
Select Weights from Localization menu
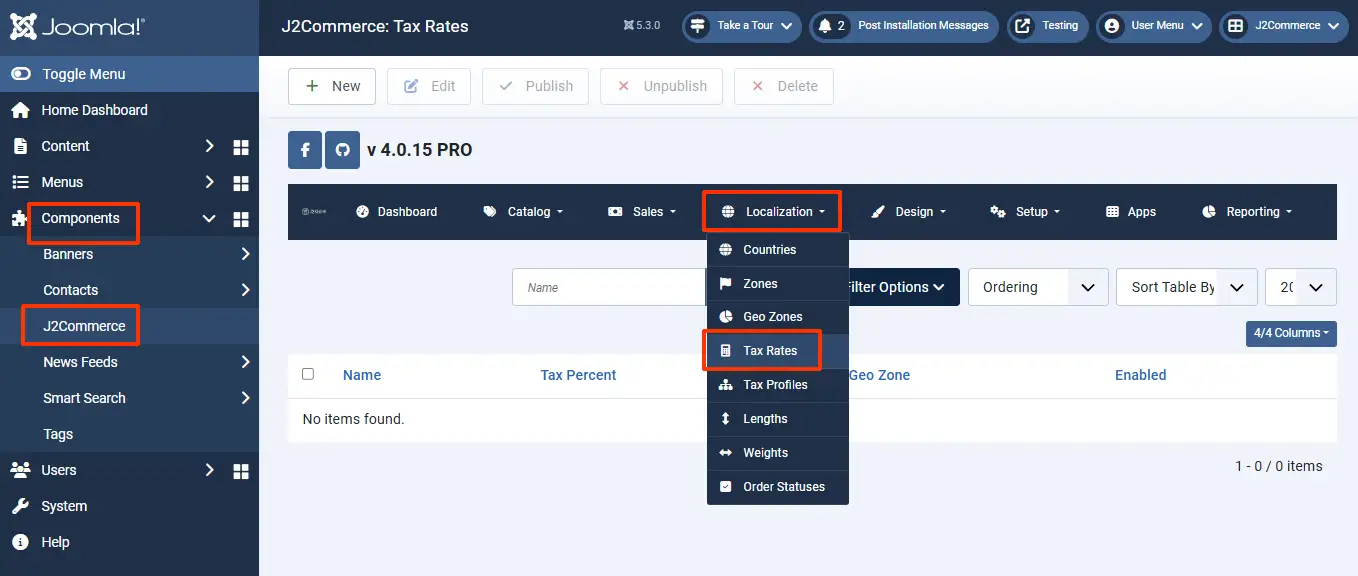[778, 453]
